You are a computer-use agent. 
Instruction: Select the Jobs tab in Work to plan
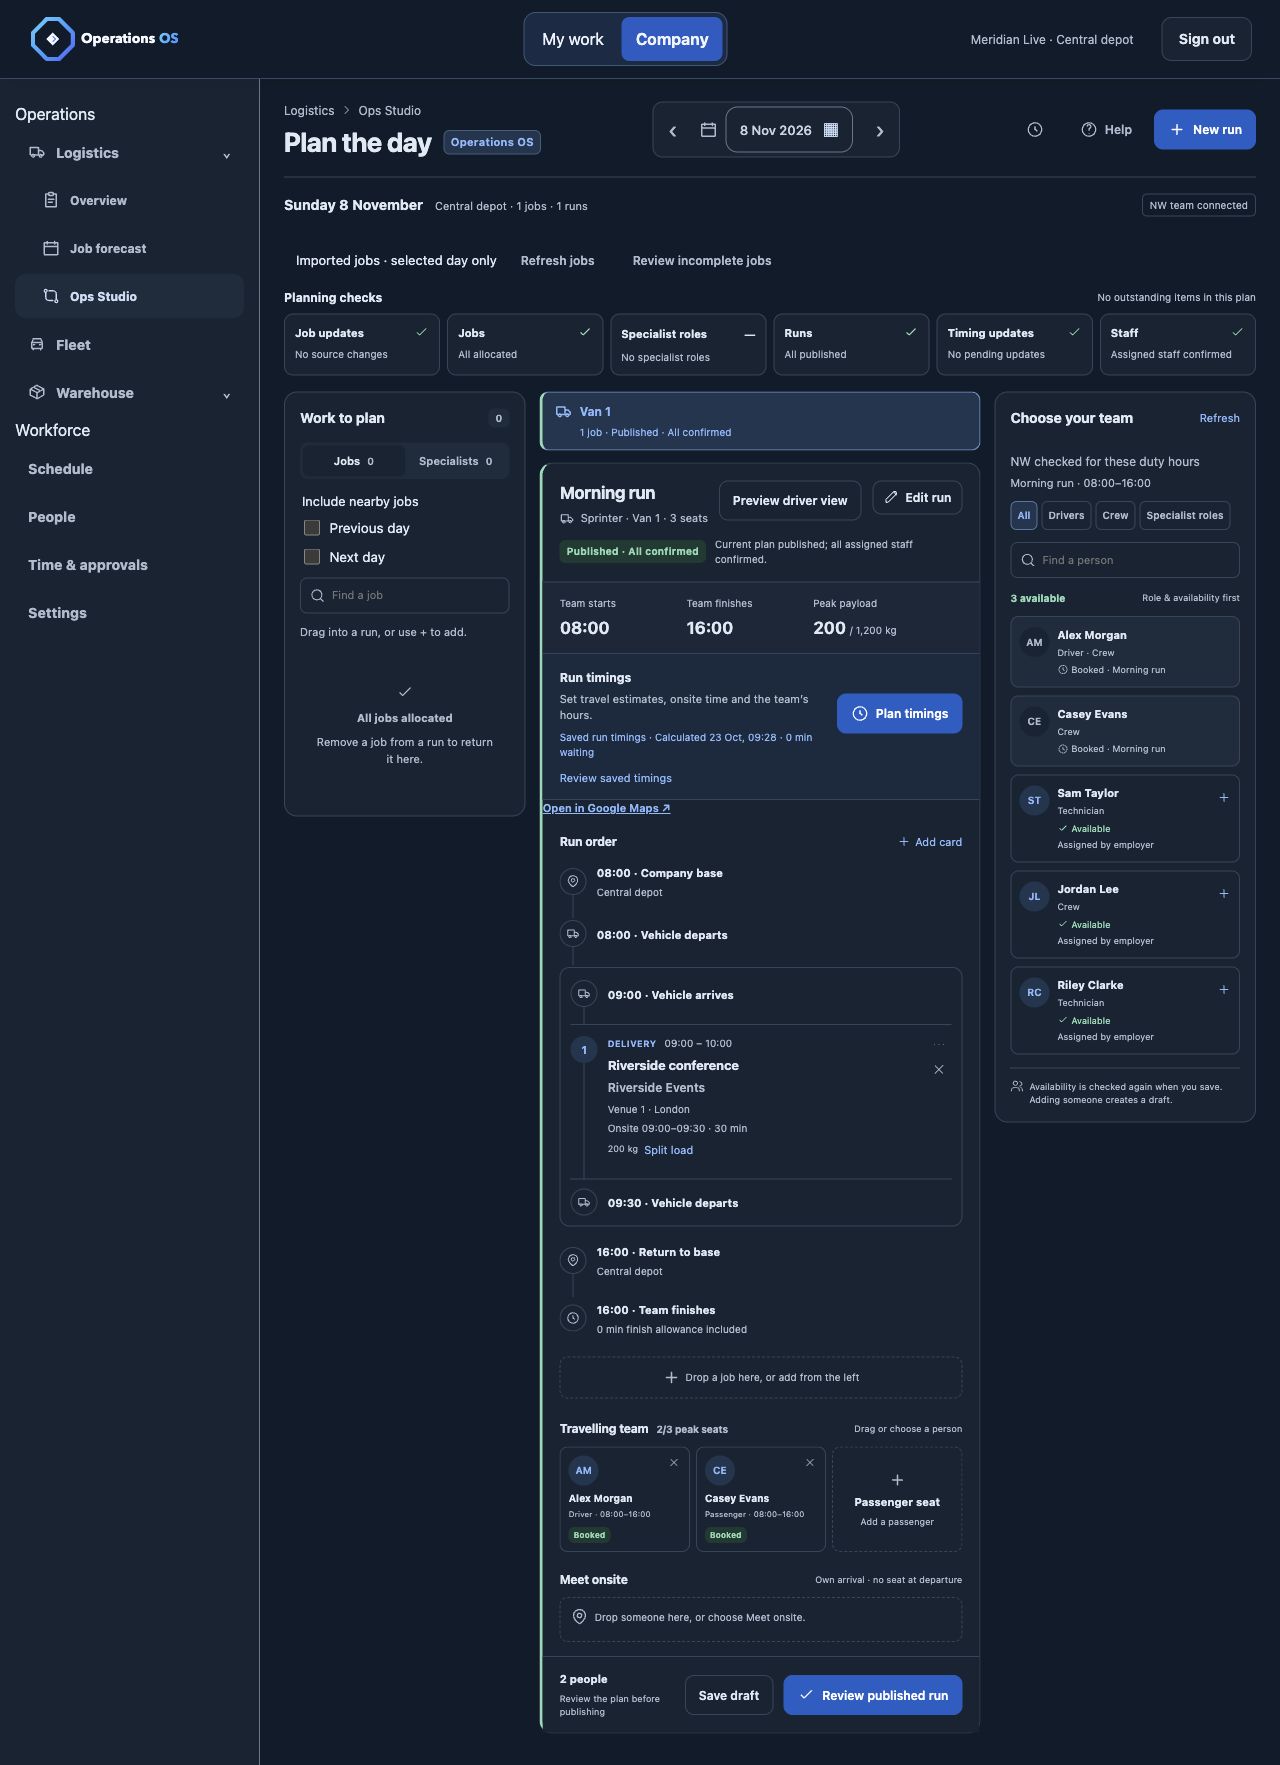(354, 461)
